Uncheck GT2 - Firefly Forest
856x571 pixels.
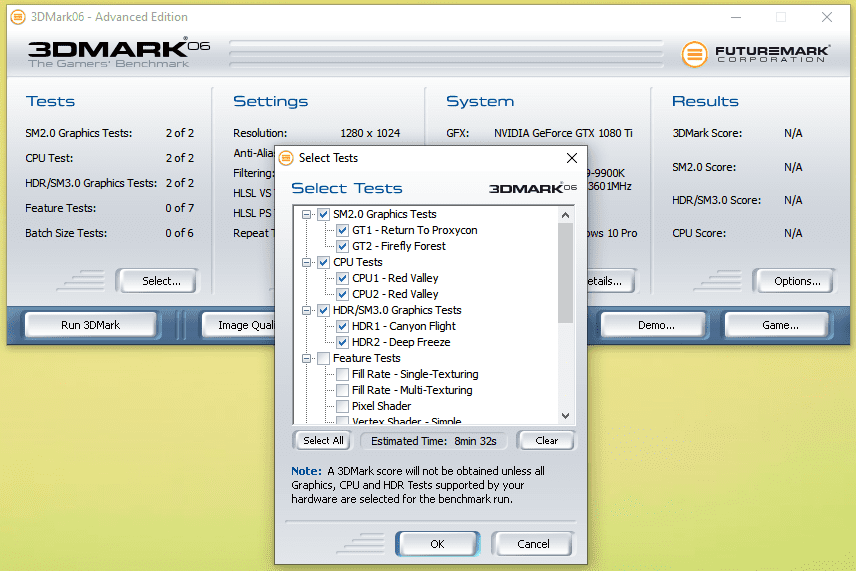point(342,246)
